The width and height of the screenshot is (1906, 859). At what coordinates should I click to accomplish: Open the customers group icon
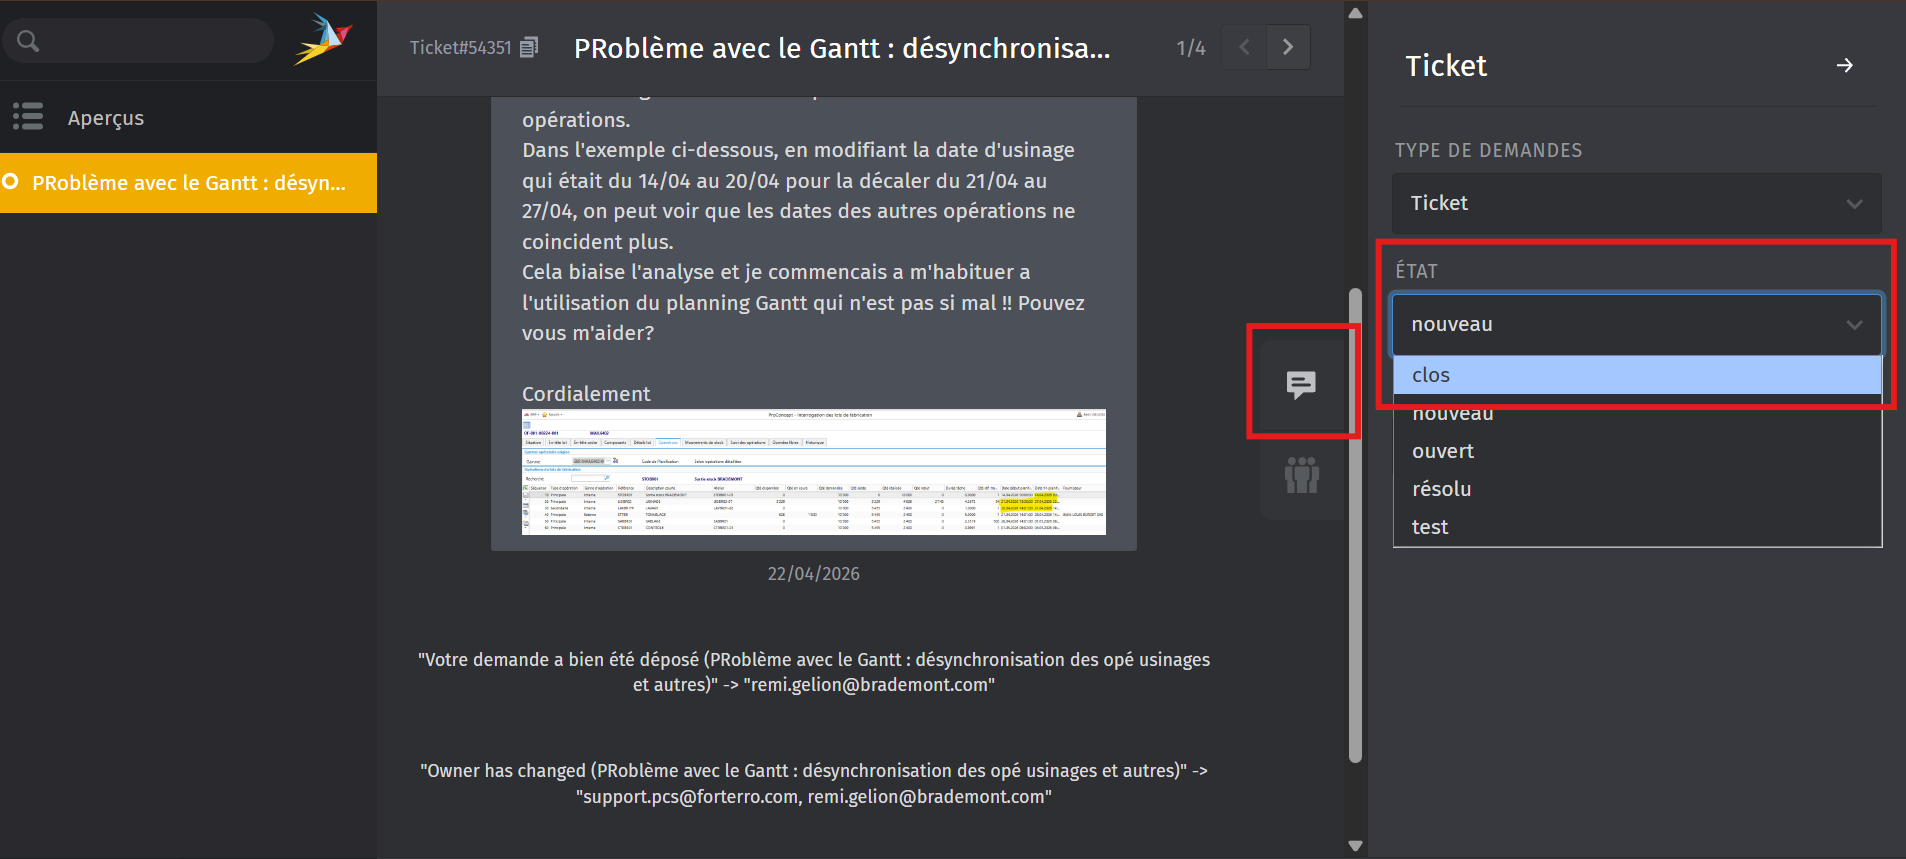tap(1301, 475)
